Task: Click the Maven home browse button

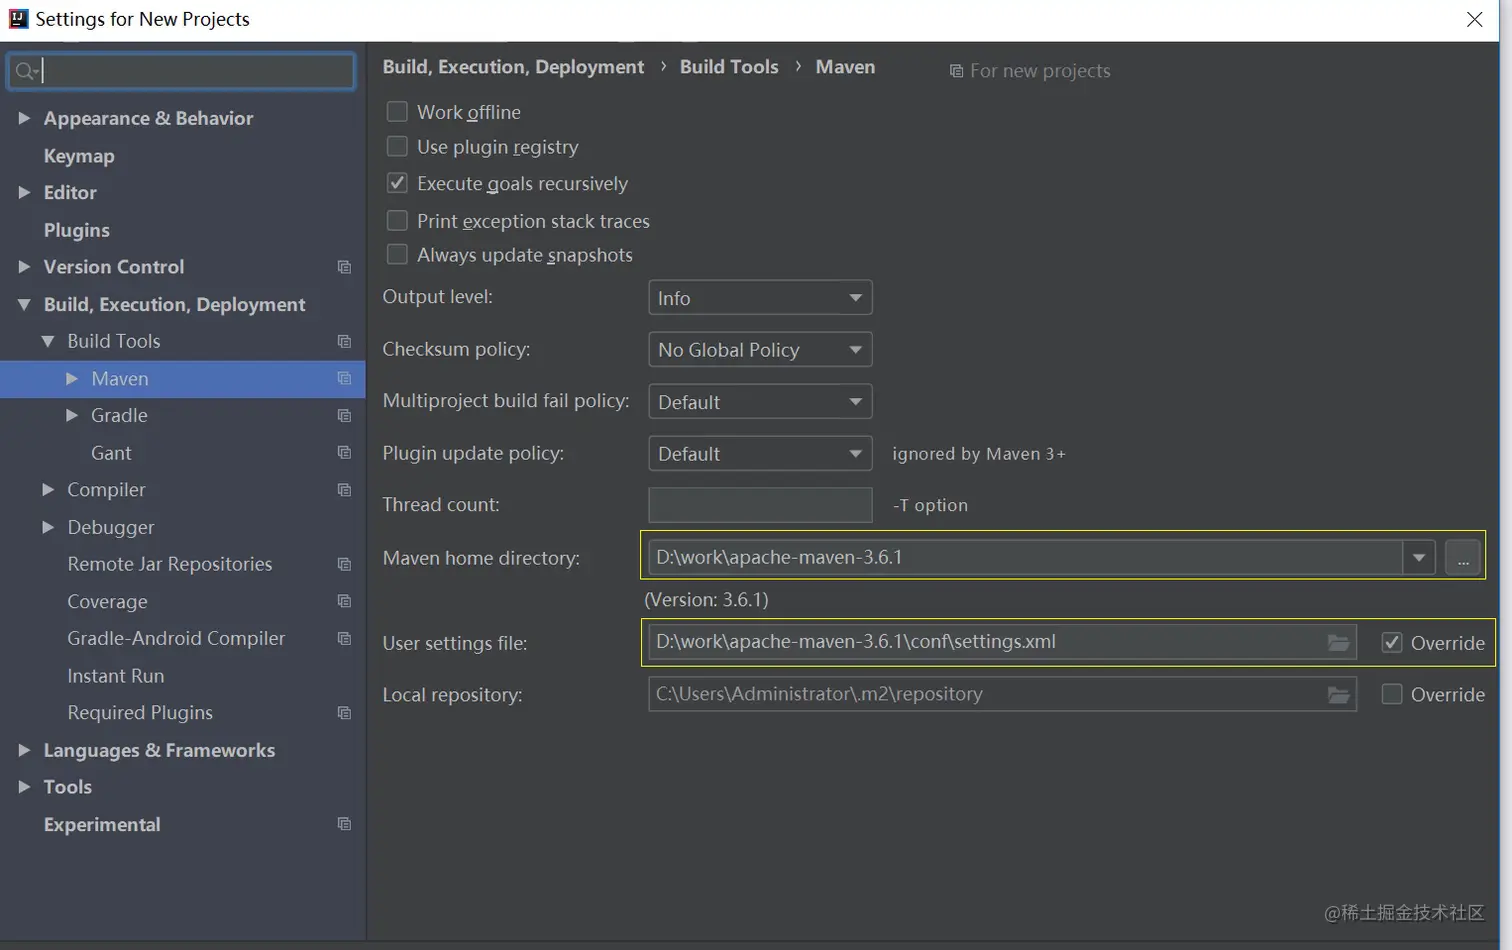Action: (1462, 558)
